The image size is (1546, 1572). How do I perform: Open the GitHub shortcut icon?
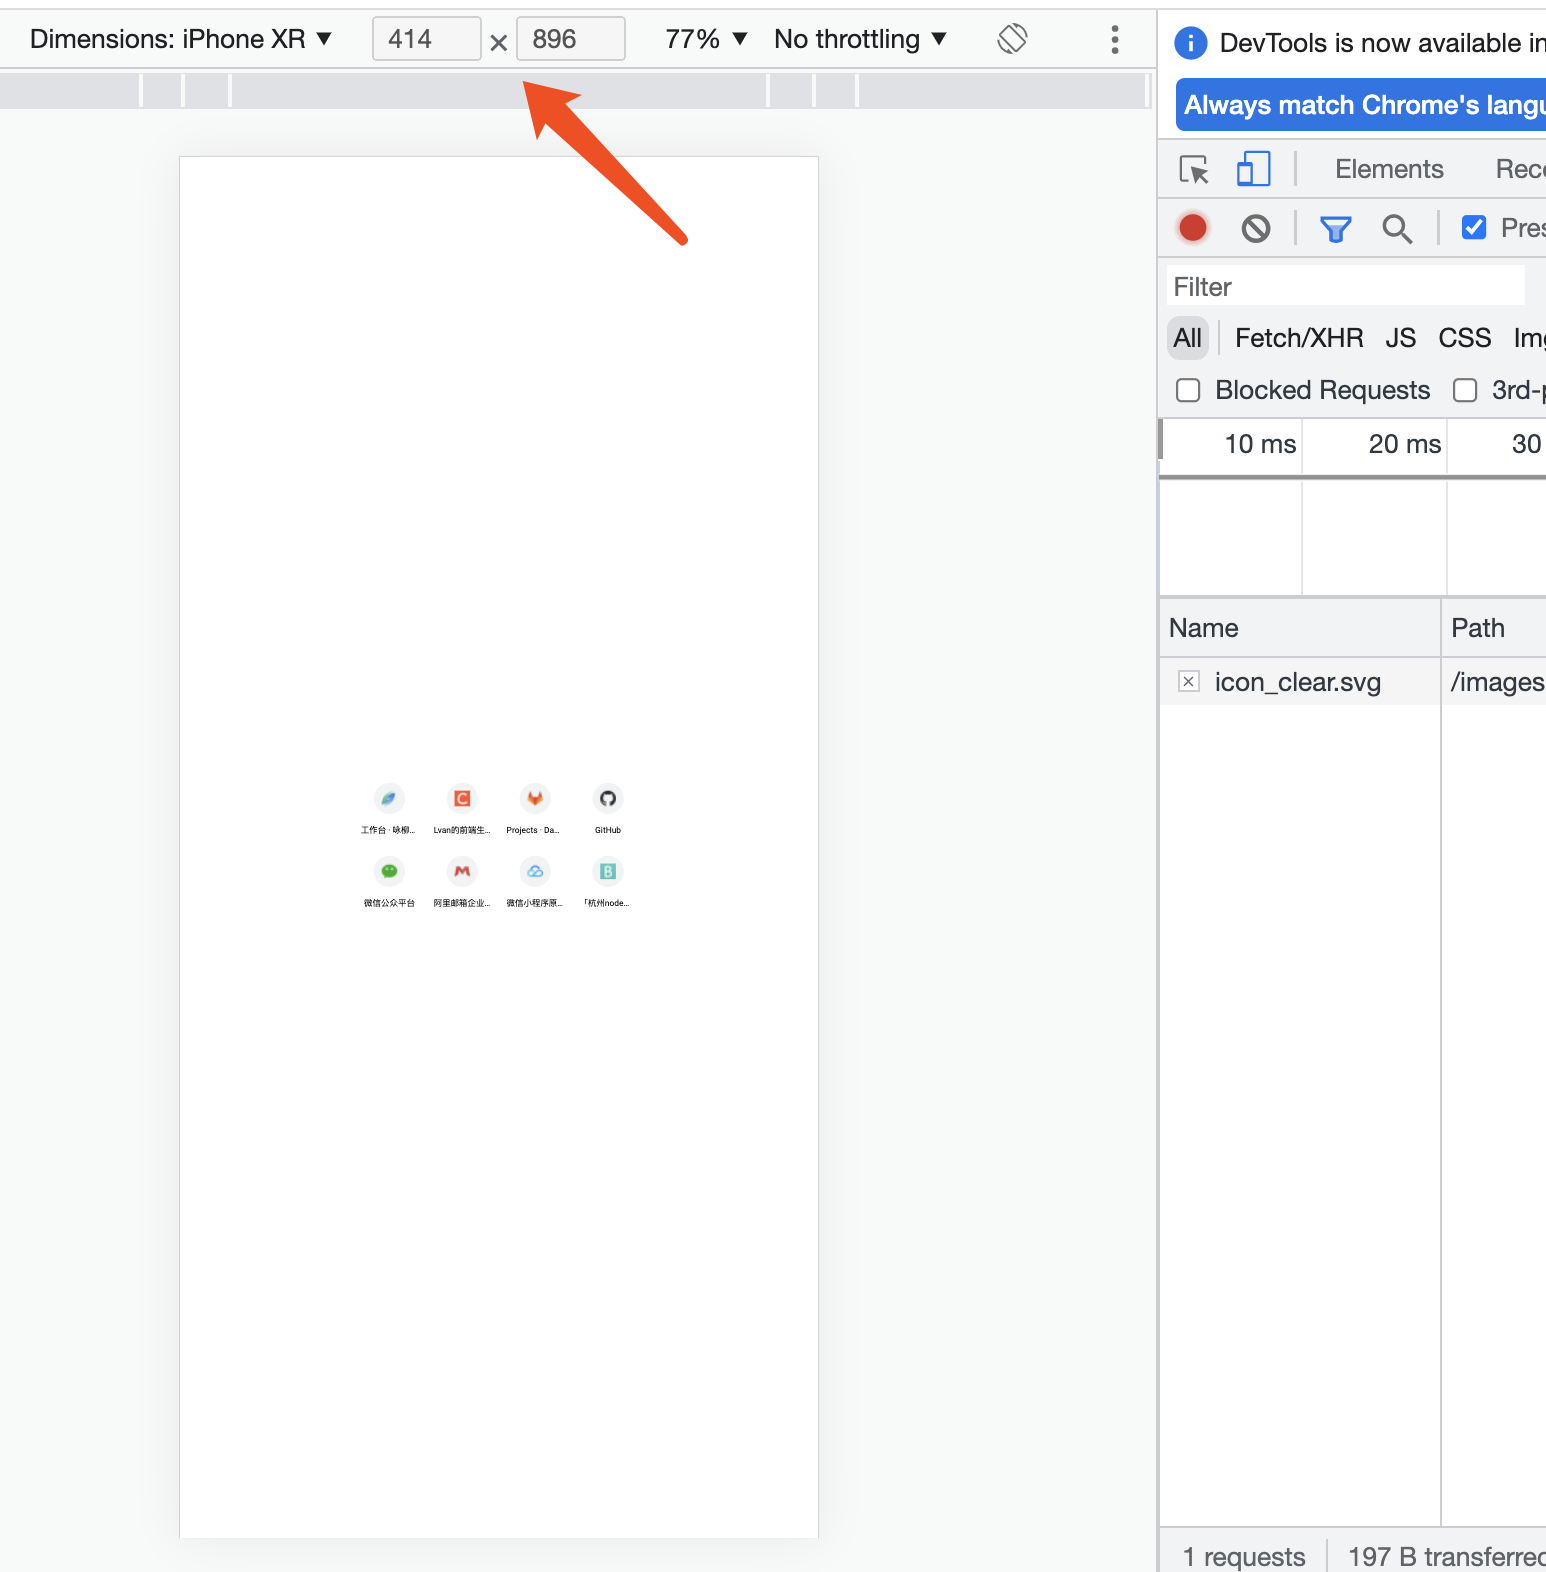click(x=607, y=799)
